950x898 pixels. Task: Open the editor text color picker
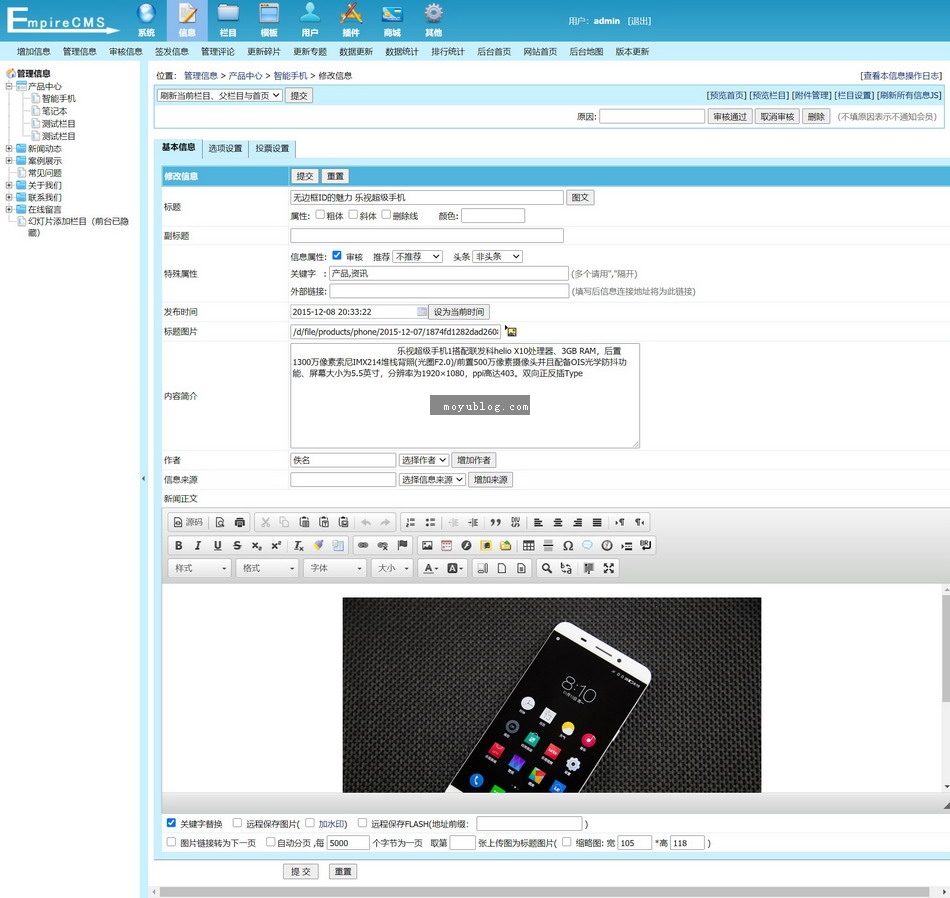[x=431, y=568]
